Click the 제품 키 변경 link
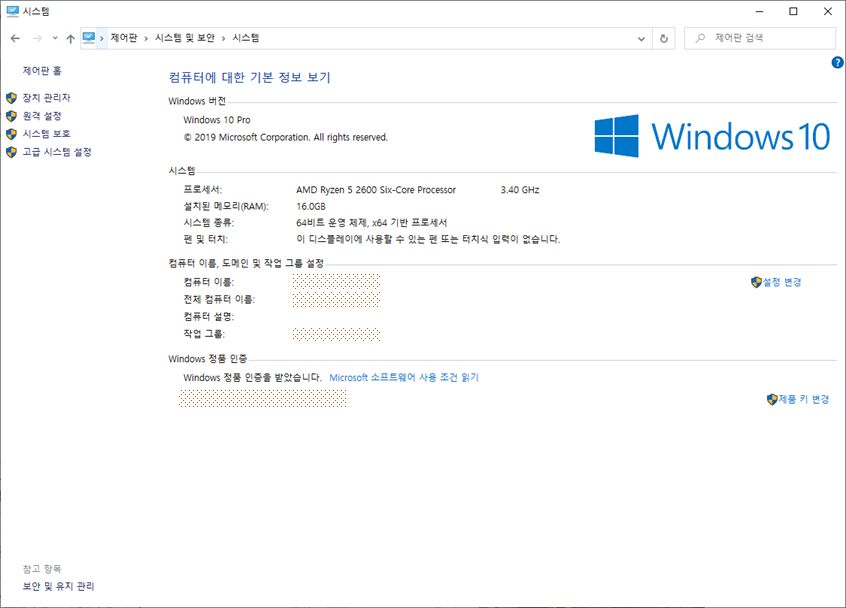Image resolution: width=846 pixels, height=608 pixels. pyautogui.click(x=803, y=399)
